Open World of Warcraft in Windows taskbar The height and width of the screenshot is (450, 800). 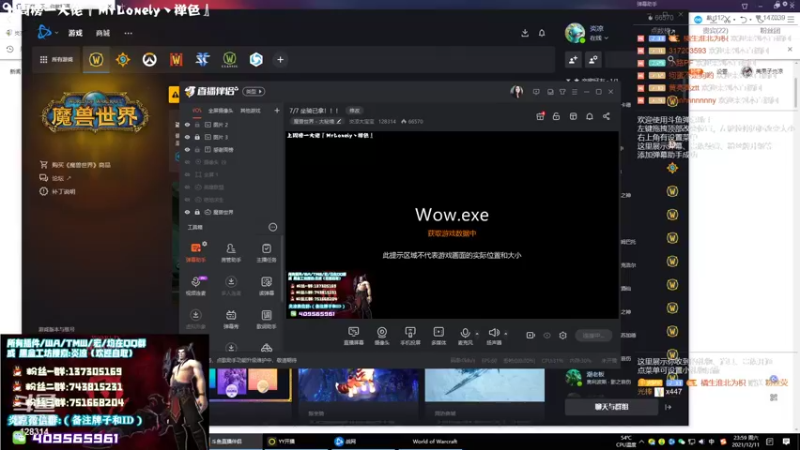click(x=435, y=441)
